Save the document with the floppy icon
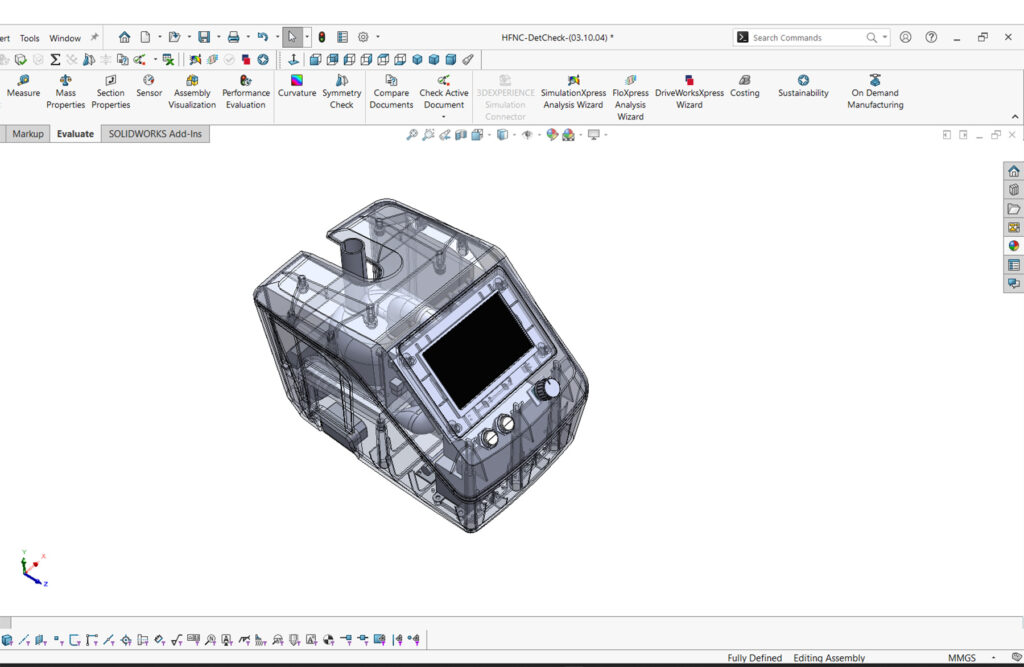Image resolution: width=1024 pixels, height=667 pixels. (x=204, y=37)
